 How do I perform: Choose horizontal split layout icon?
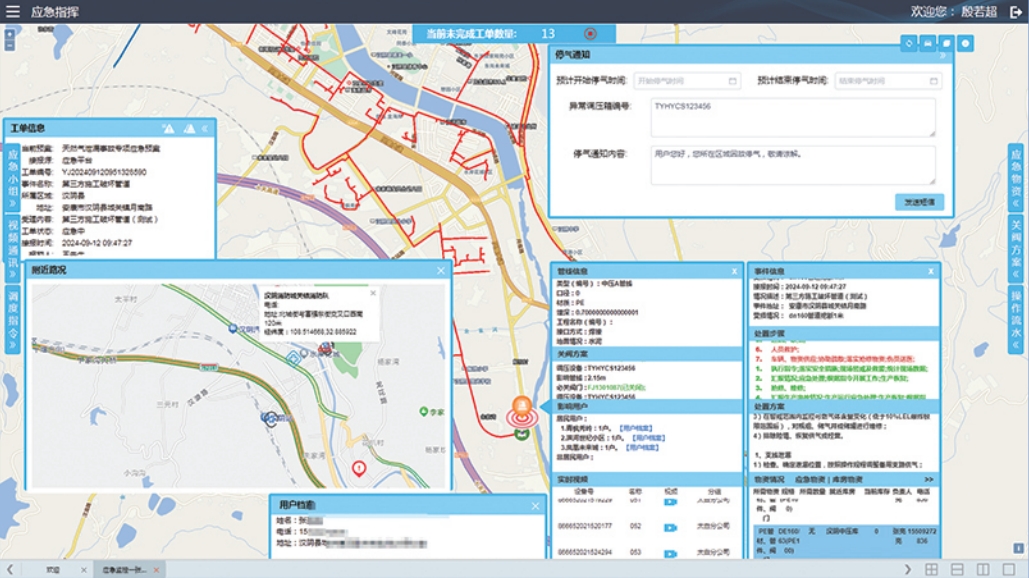coord(957,569)
